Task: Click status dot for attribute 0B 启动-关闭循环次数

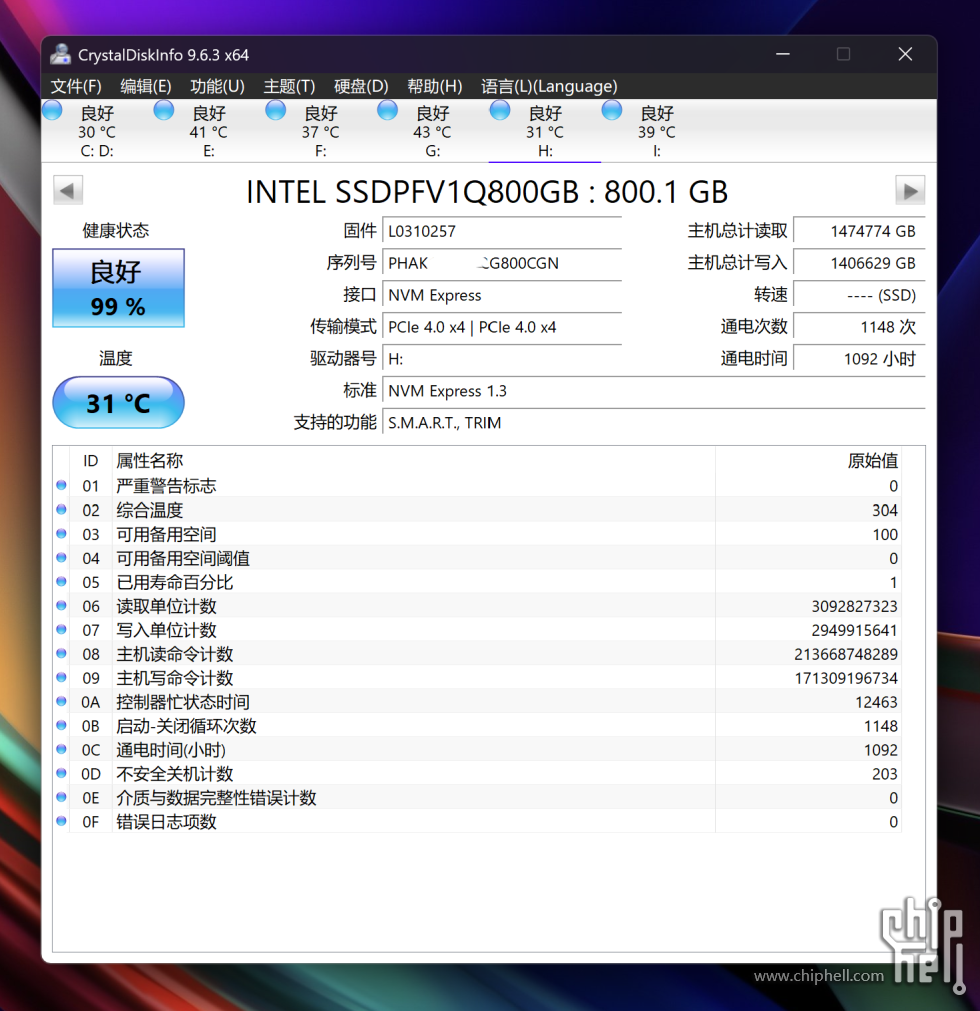Action: pos(61,725)
